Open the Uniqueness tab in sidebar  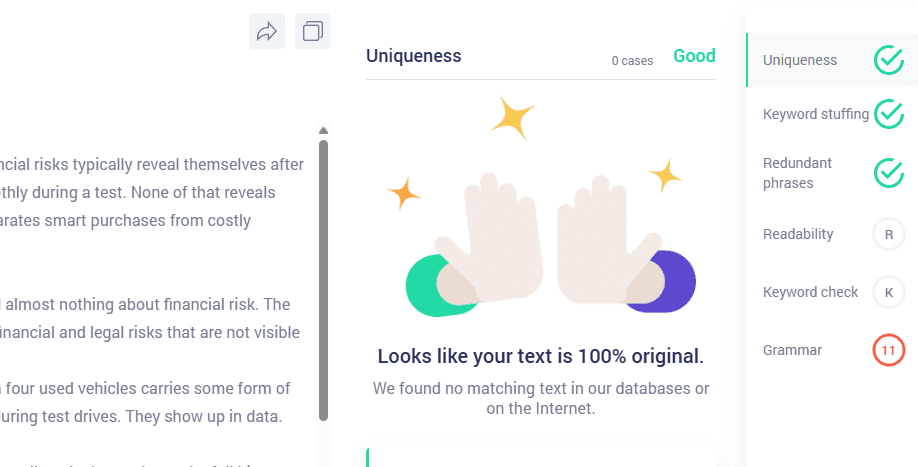pos(800,60)
